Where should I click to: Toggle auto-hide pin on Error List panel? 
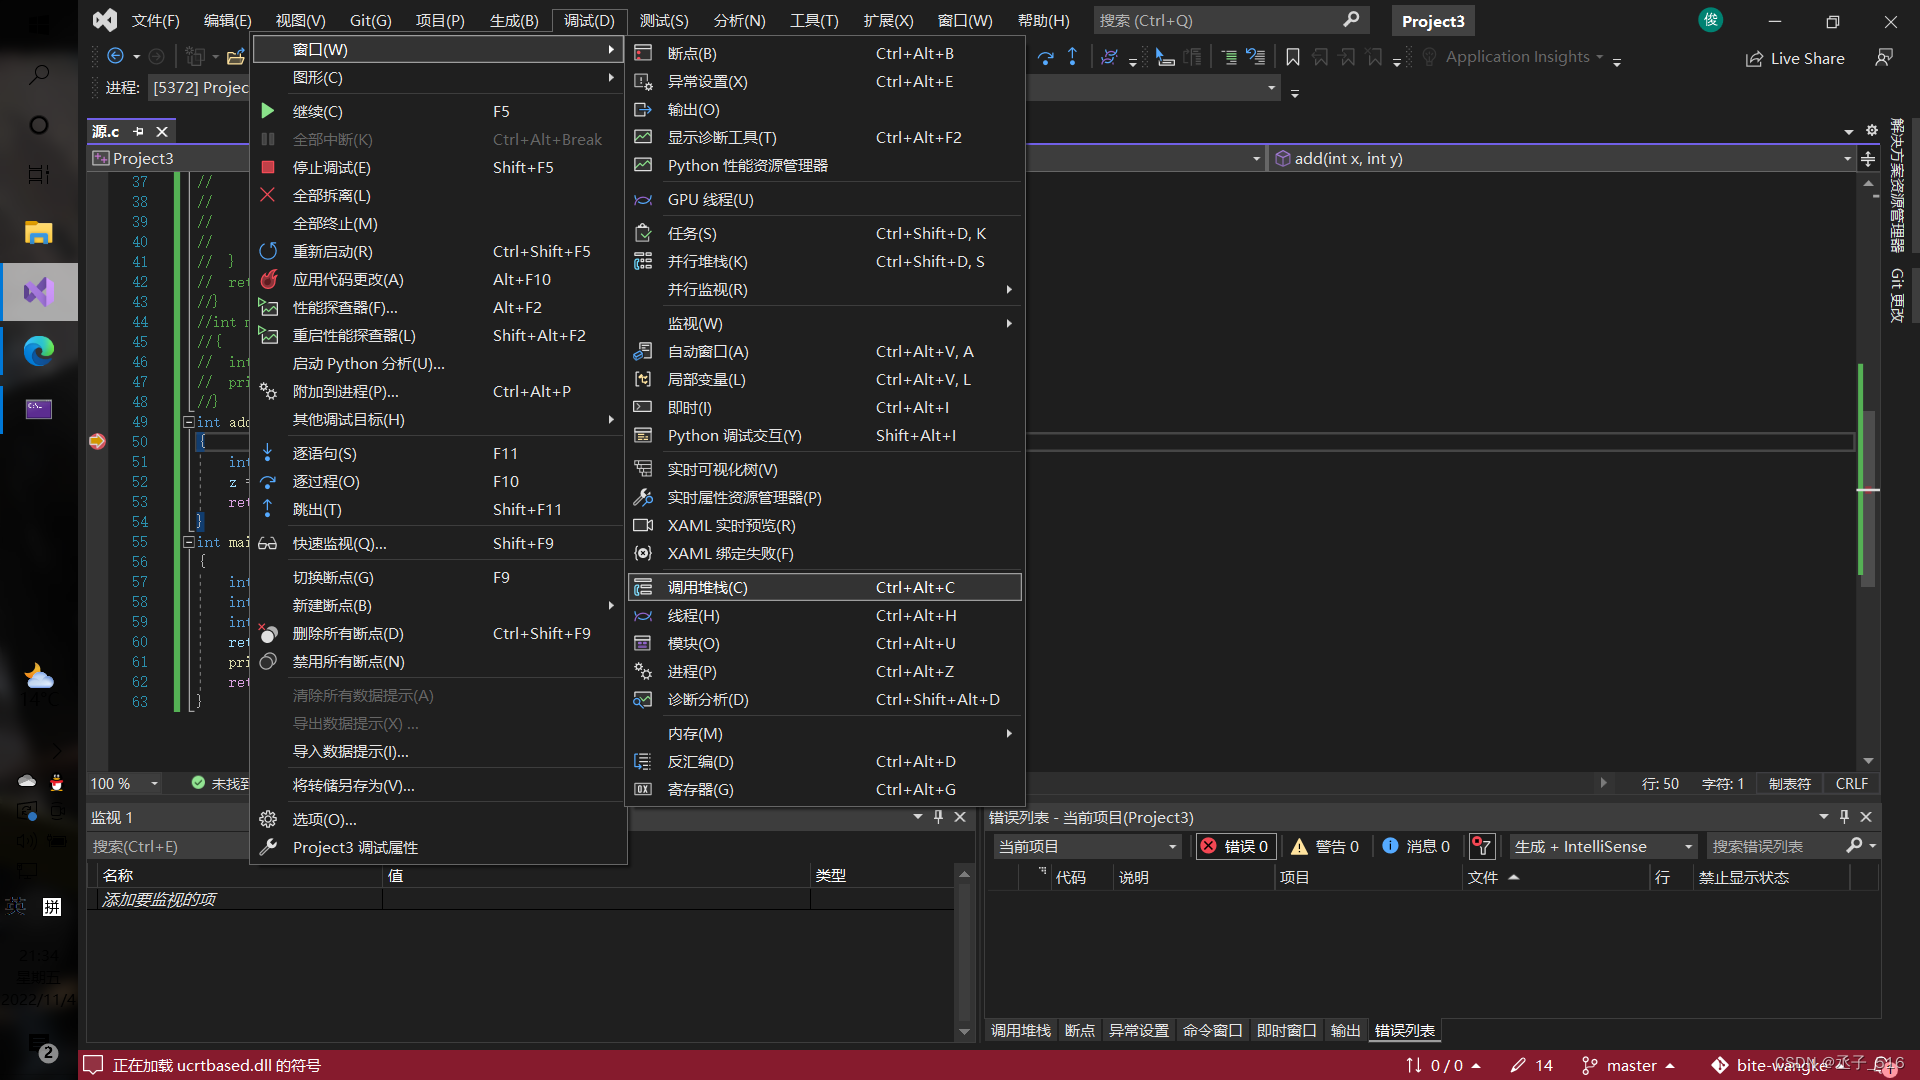pyautogui.click(x=1844, y=817)
